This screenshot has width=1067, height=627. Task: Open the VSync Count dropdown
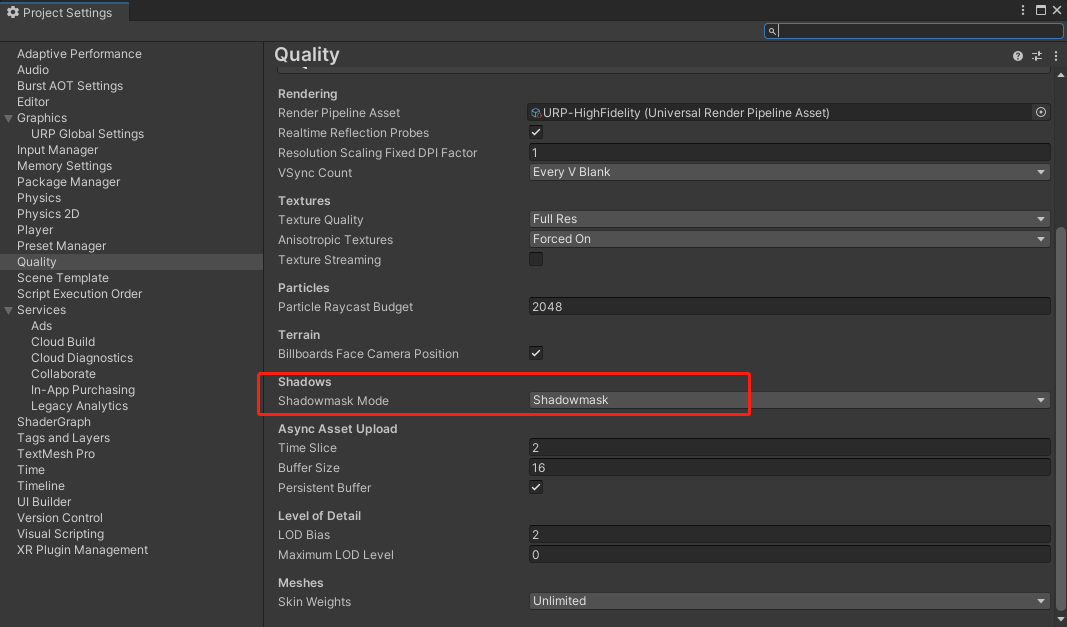point(790,172)
